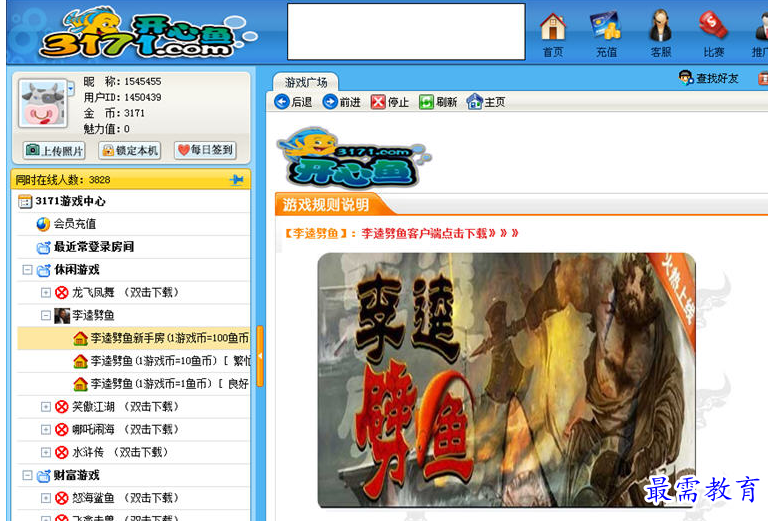Click the 上传照片 upload photo button

coord(54,150)
